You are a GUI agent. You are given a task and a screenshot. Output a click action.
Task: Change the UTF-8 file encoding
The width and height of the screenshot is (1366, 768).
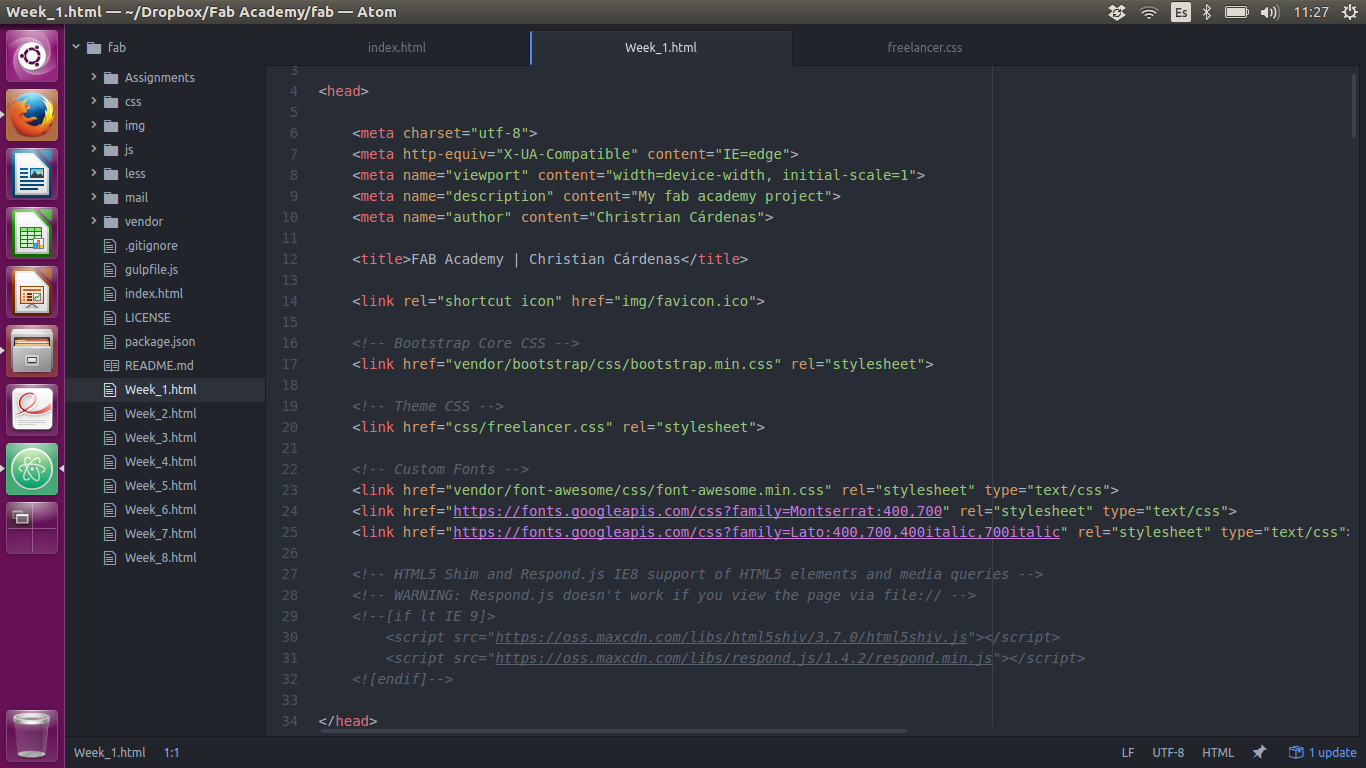click(1168, 752)
